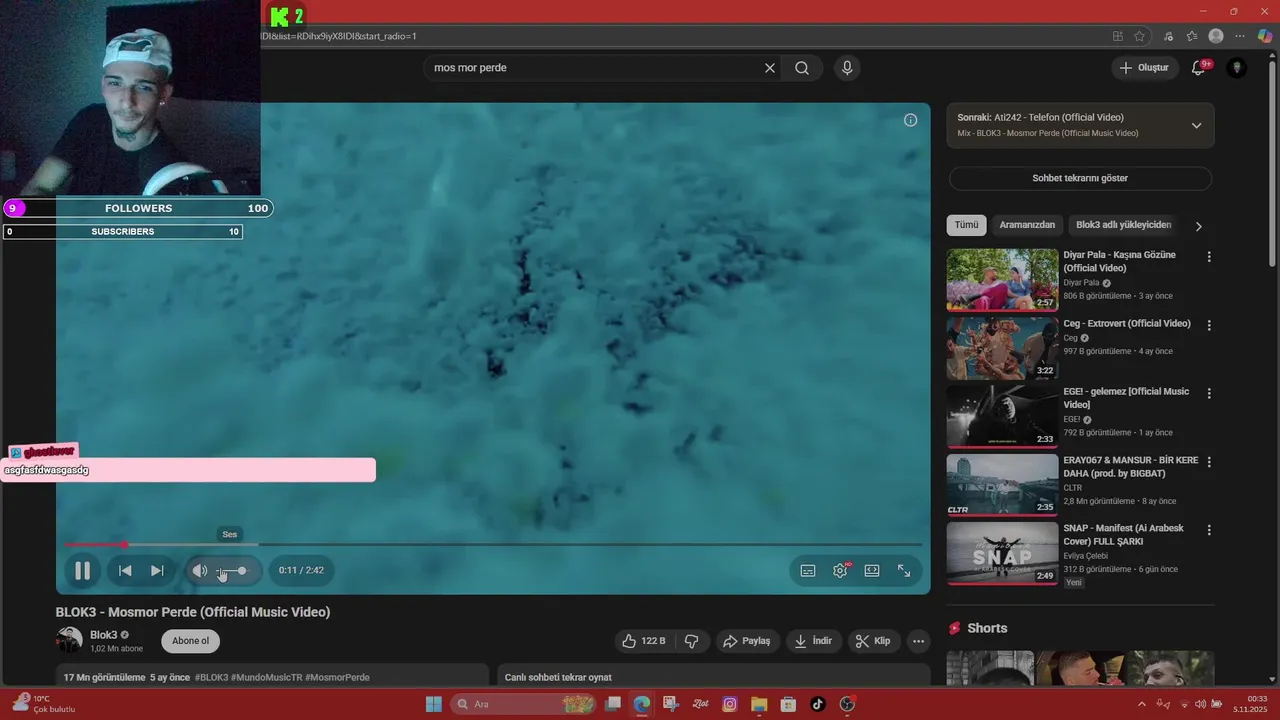Open Instagram from the taskbar
1280x720 pixels.
[730, 704]
